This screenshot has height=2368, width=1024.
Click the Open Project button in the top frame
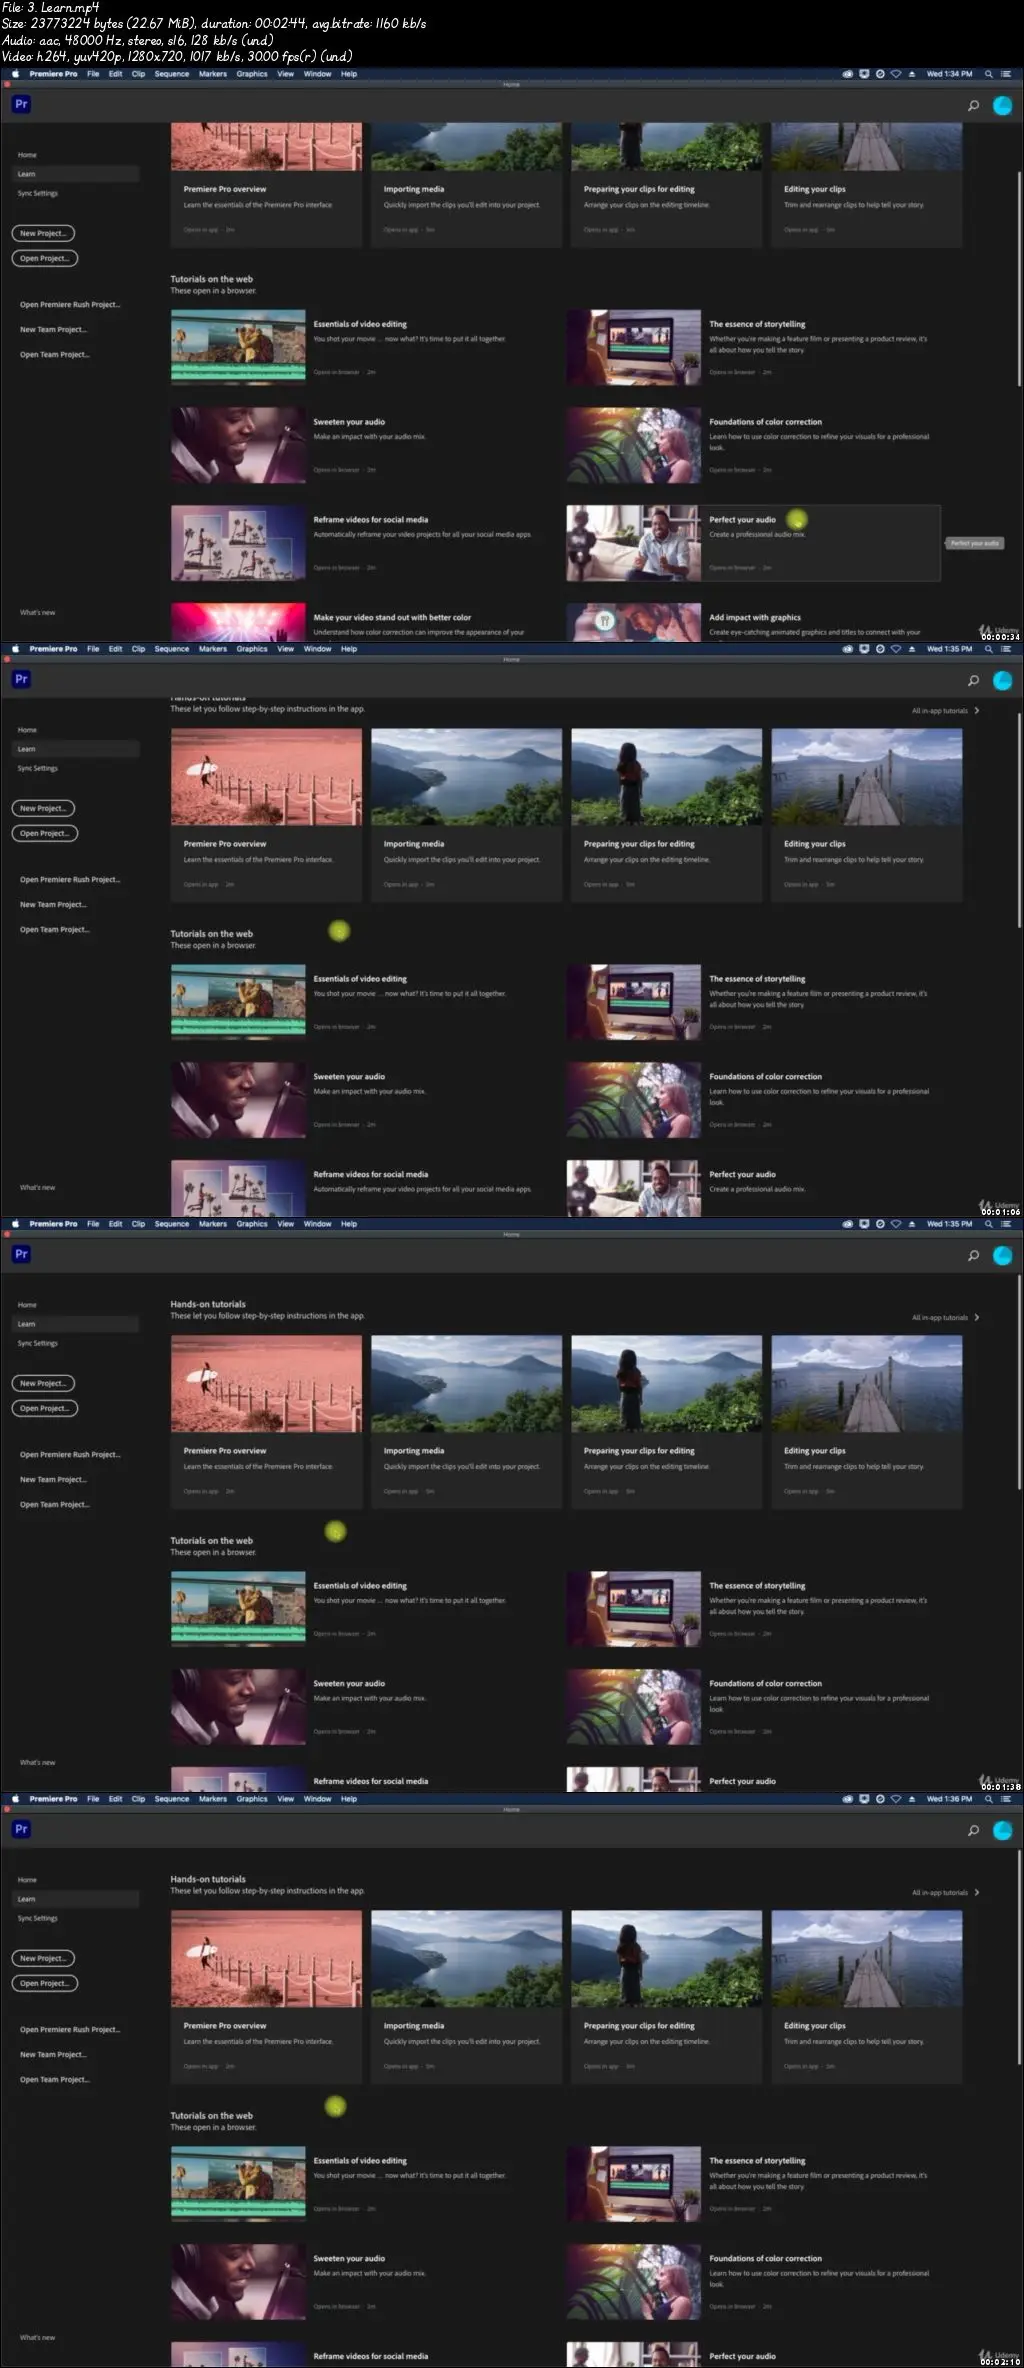(x=45, y=258)
